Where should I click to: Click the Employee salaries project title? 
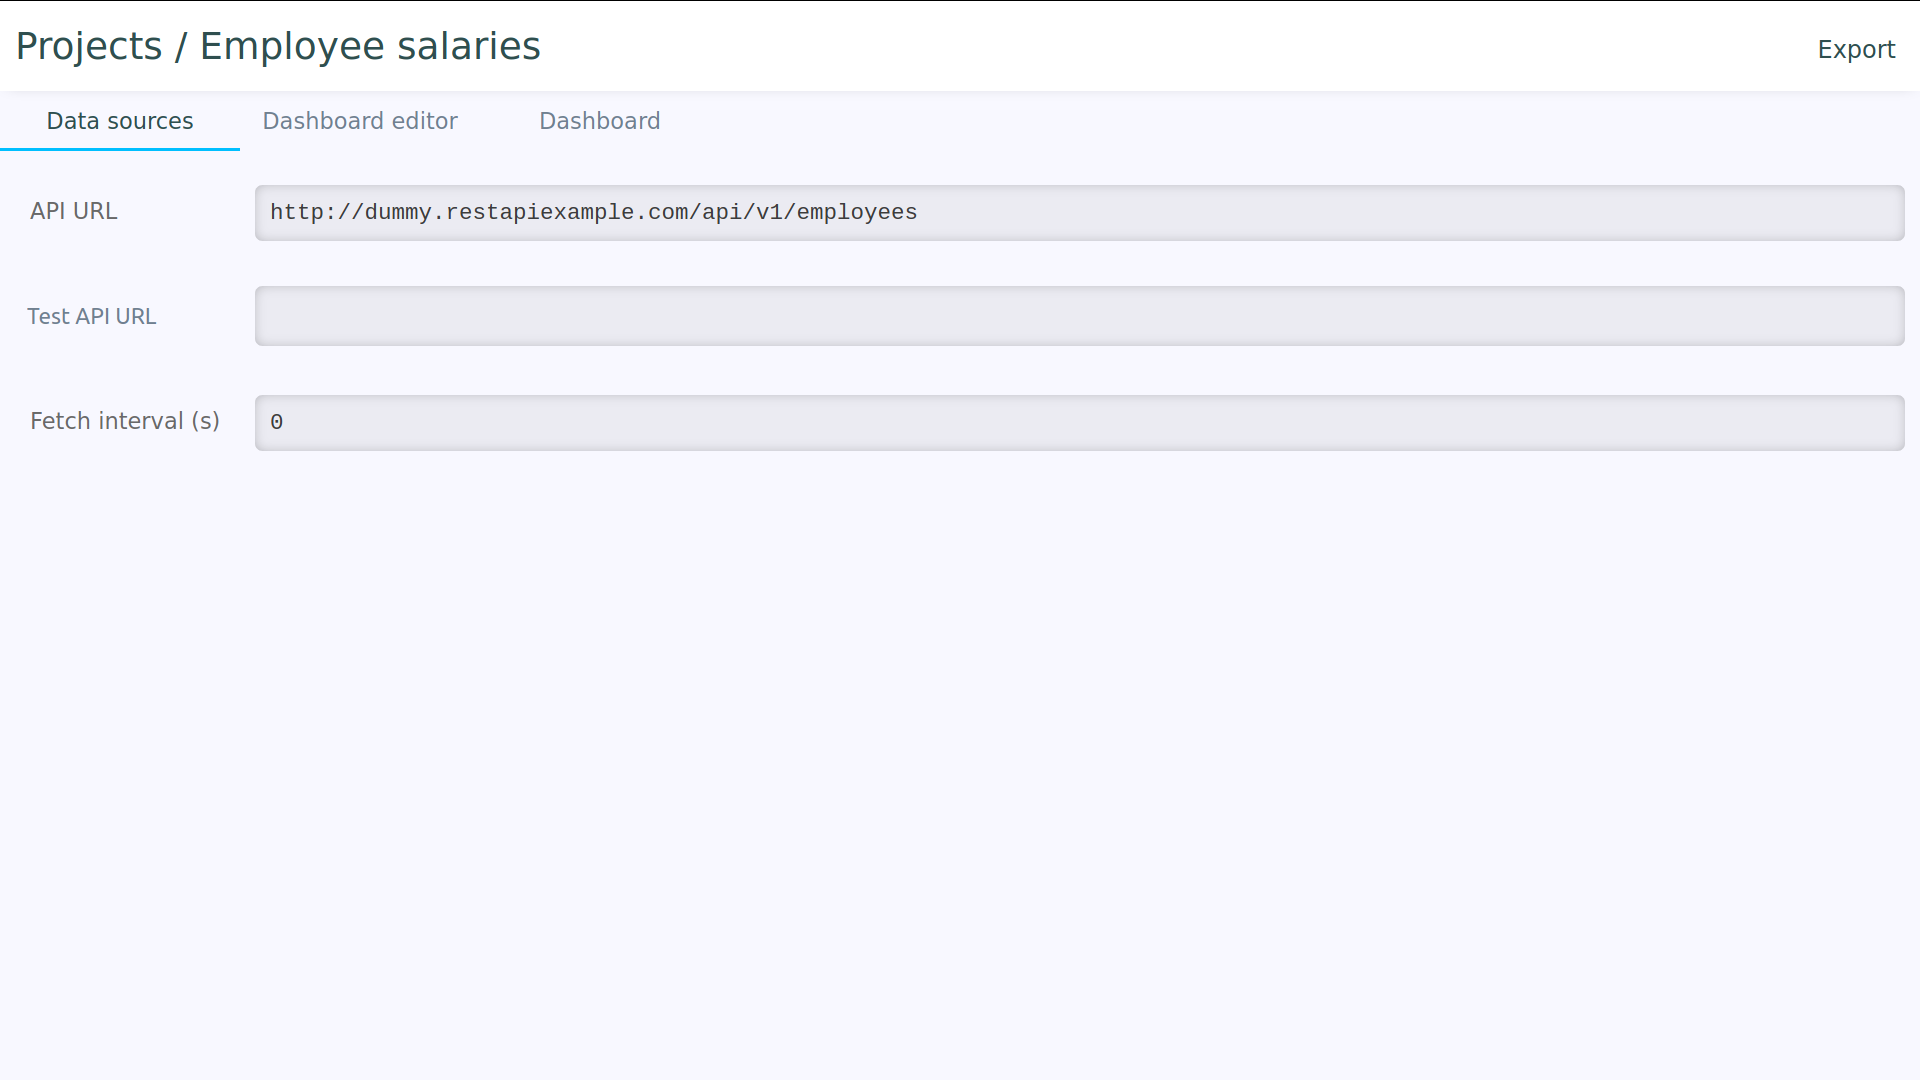point(370,47)
